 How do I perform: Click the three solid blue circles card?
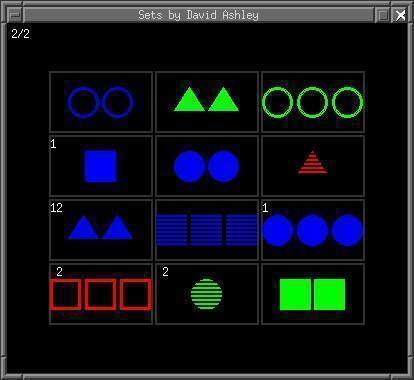point(313,230)
